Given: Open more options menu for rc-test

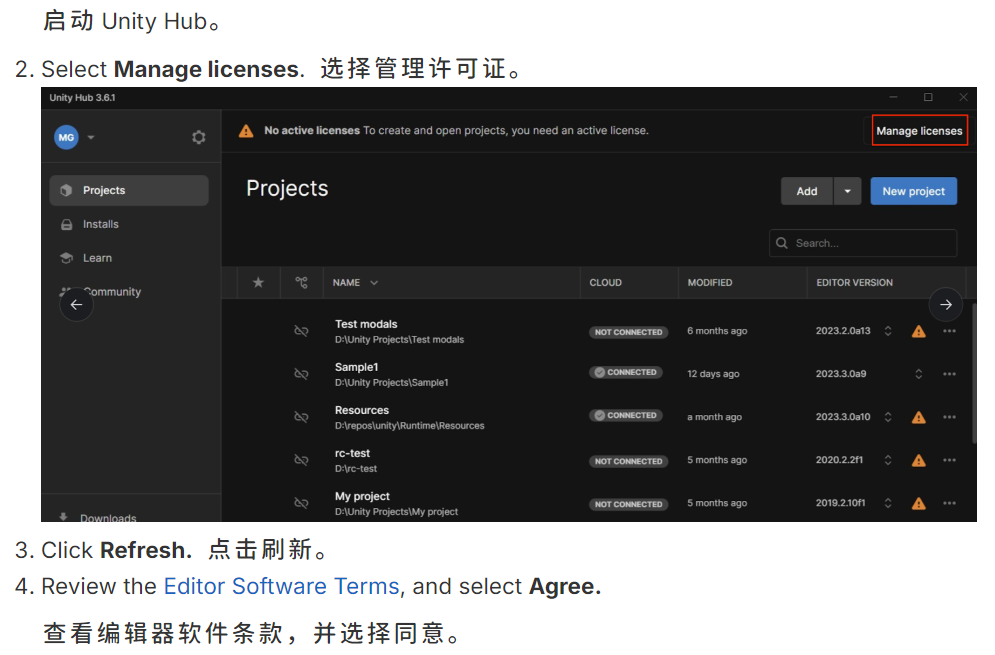Looking at the screenshot, I should (949, 460).
